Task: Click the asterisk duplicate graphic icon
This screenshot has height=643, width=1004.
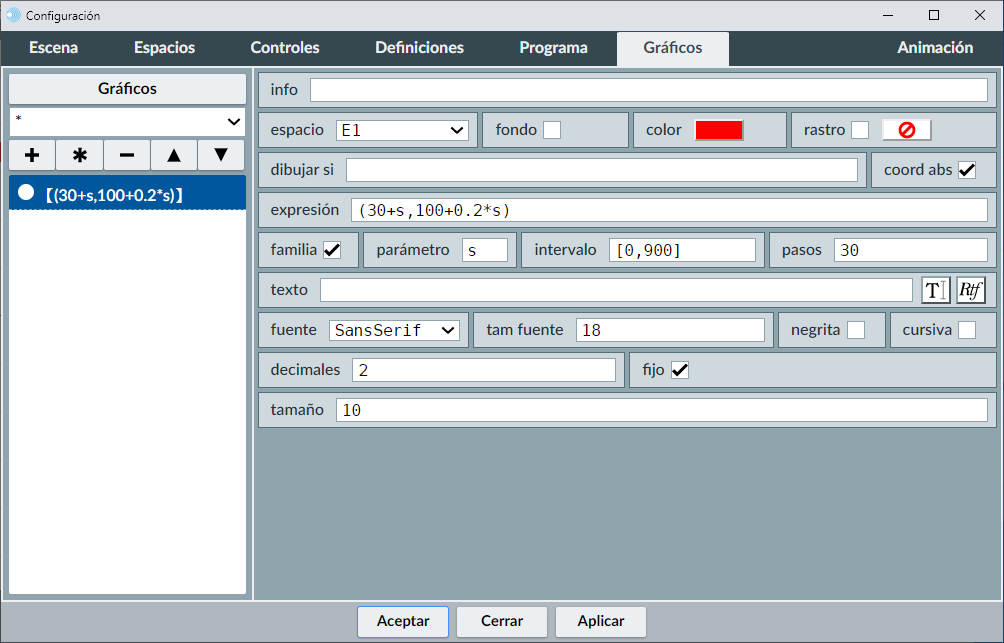Action: click(x=80, y=155)
